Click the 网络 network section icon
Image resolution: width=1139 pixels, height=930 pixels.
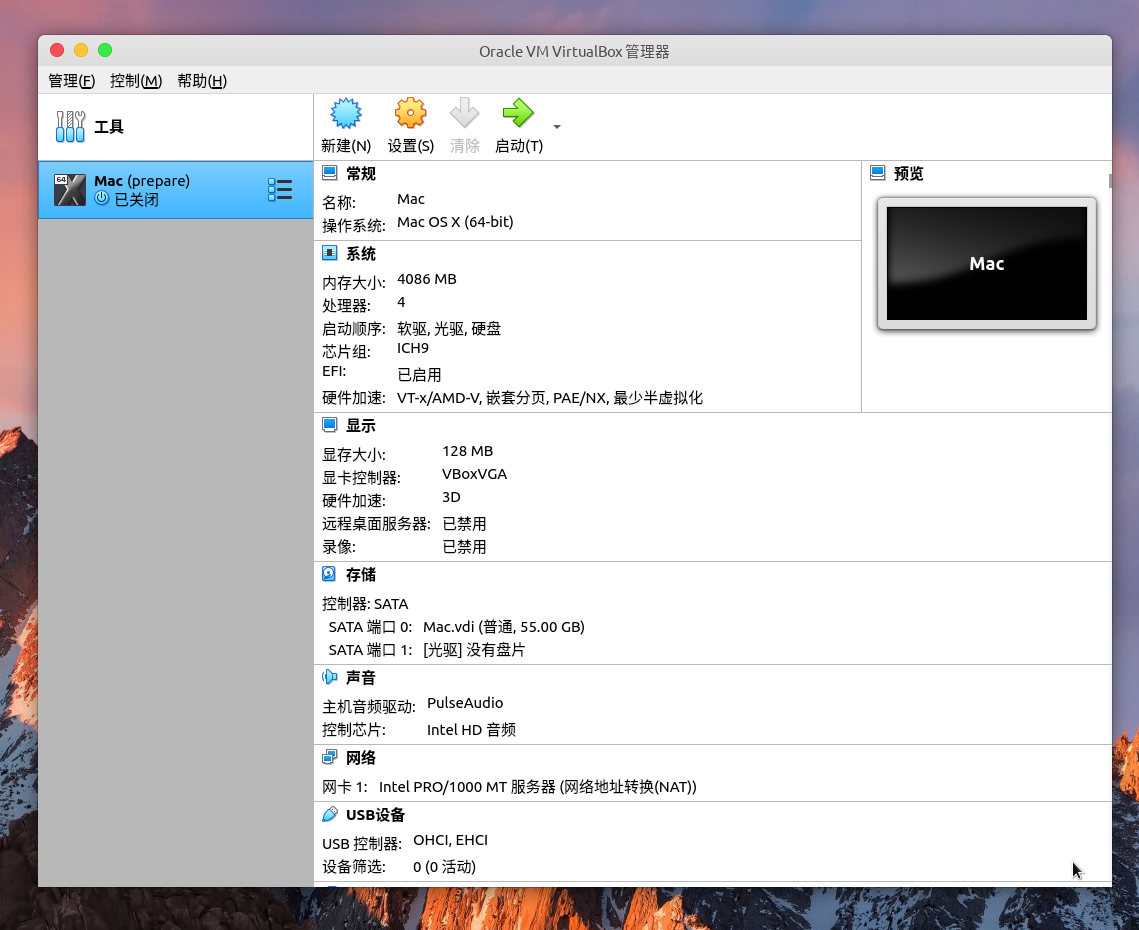click(x=330, y=757)
